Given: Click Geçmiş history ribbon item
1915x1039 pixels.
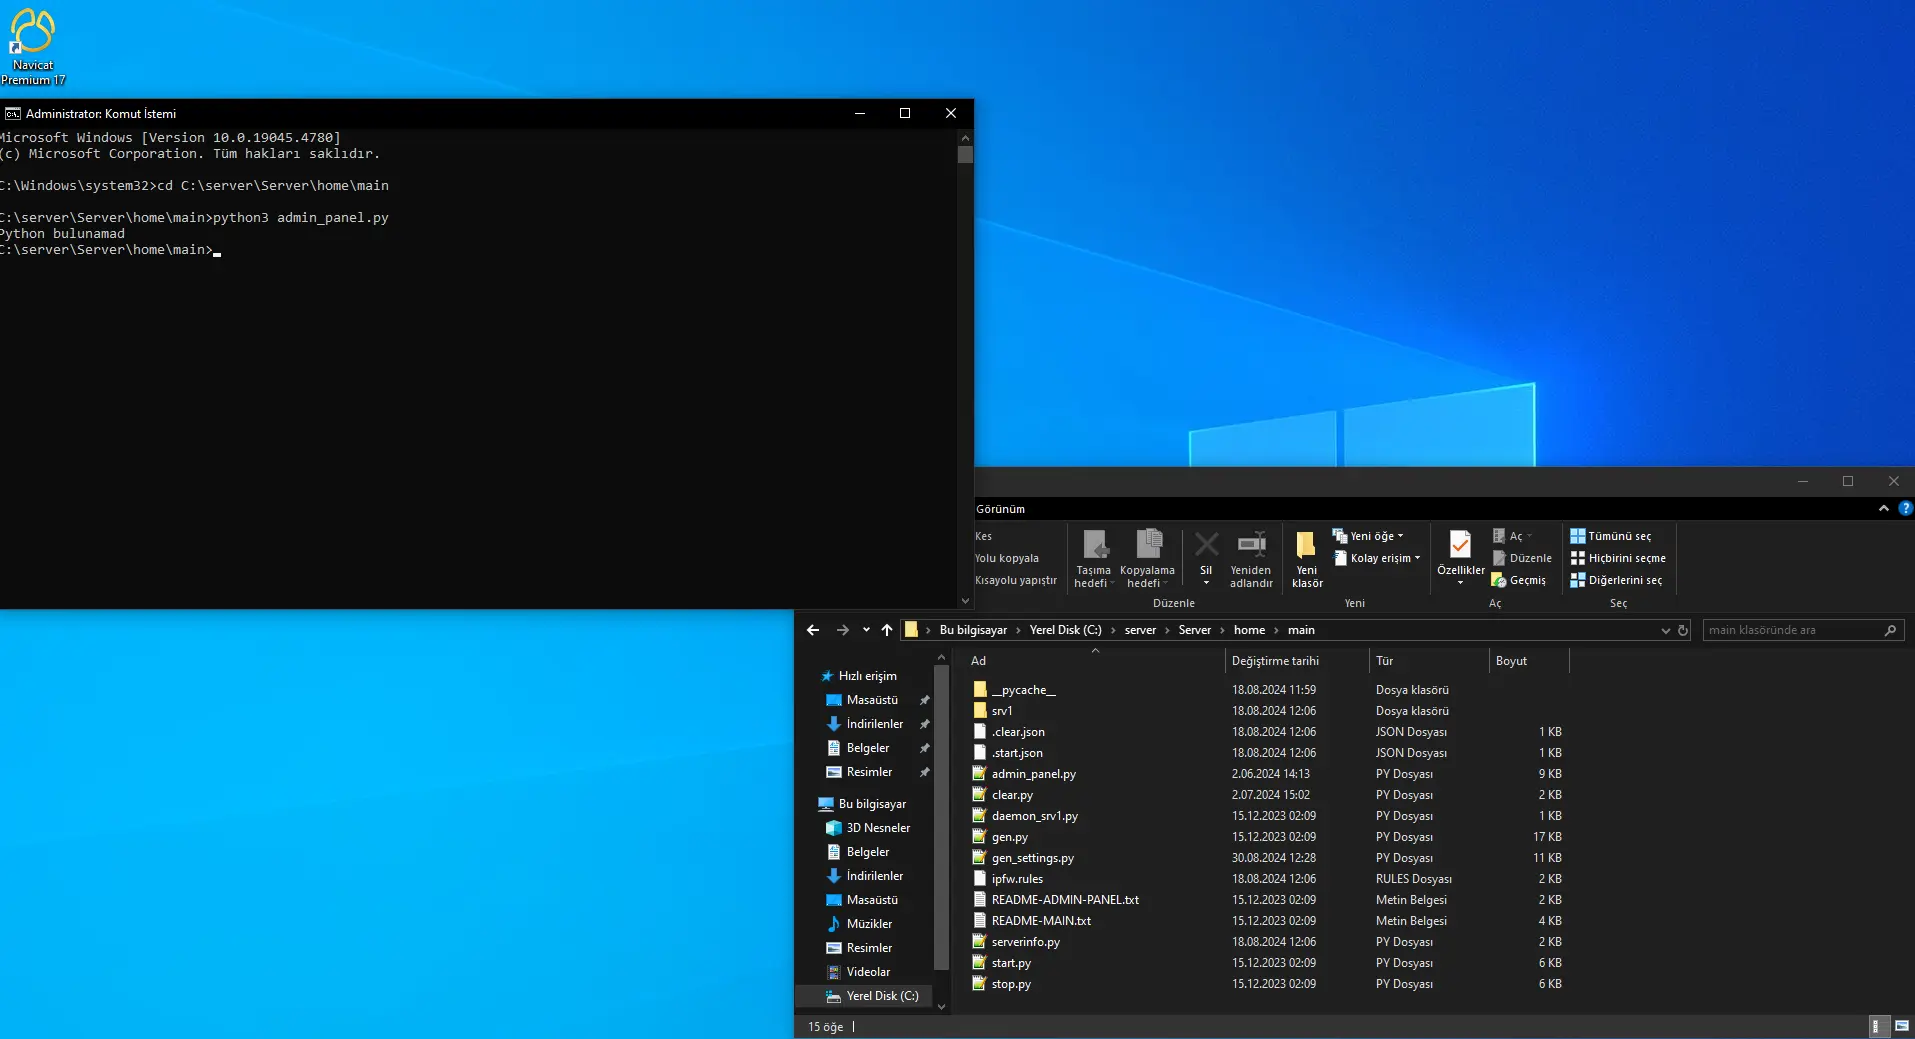Looking at the screenshot, I should pyautogui.click(x=1518, y=580).
